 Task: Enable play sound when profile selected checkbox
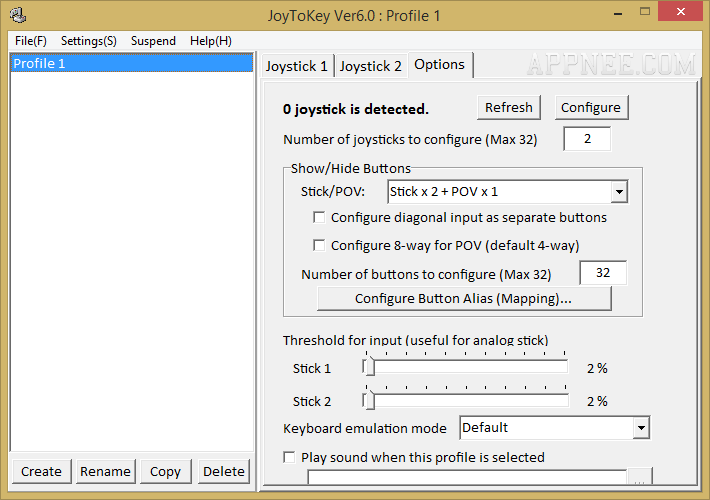click(x=289, y=457)
